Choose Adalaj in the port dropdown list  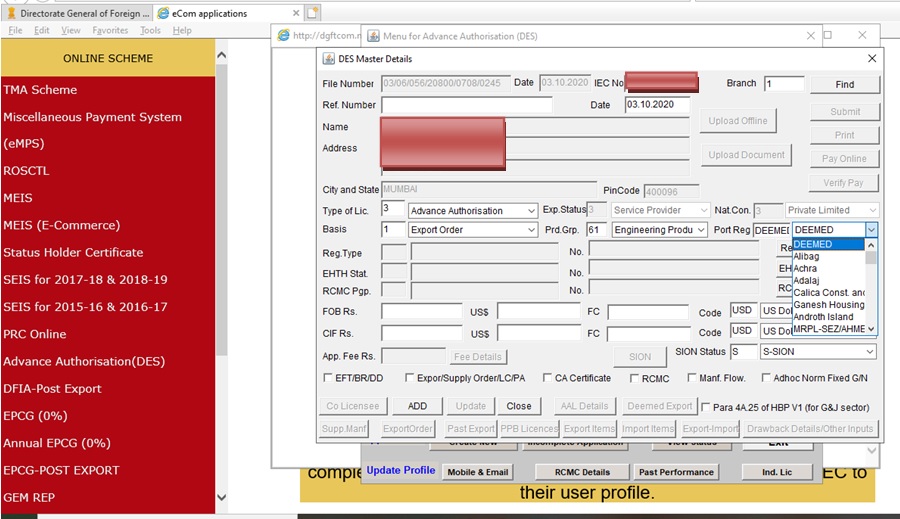(828, 280)
